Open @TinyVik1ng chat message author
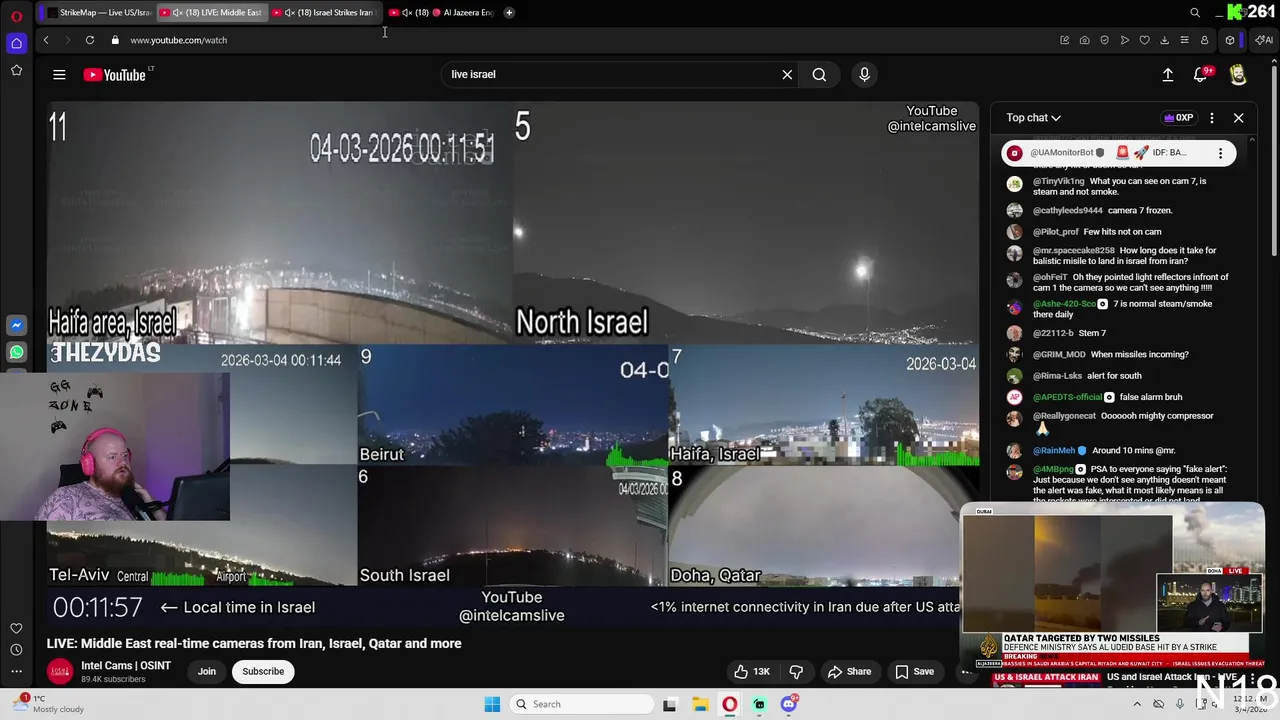The height and width of the screenshot is (720, 1280). (x=1058, y=181)
